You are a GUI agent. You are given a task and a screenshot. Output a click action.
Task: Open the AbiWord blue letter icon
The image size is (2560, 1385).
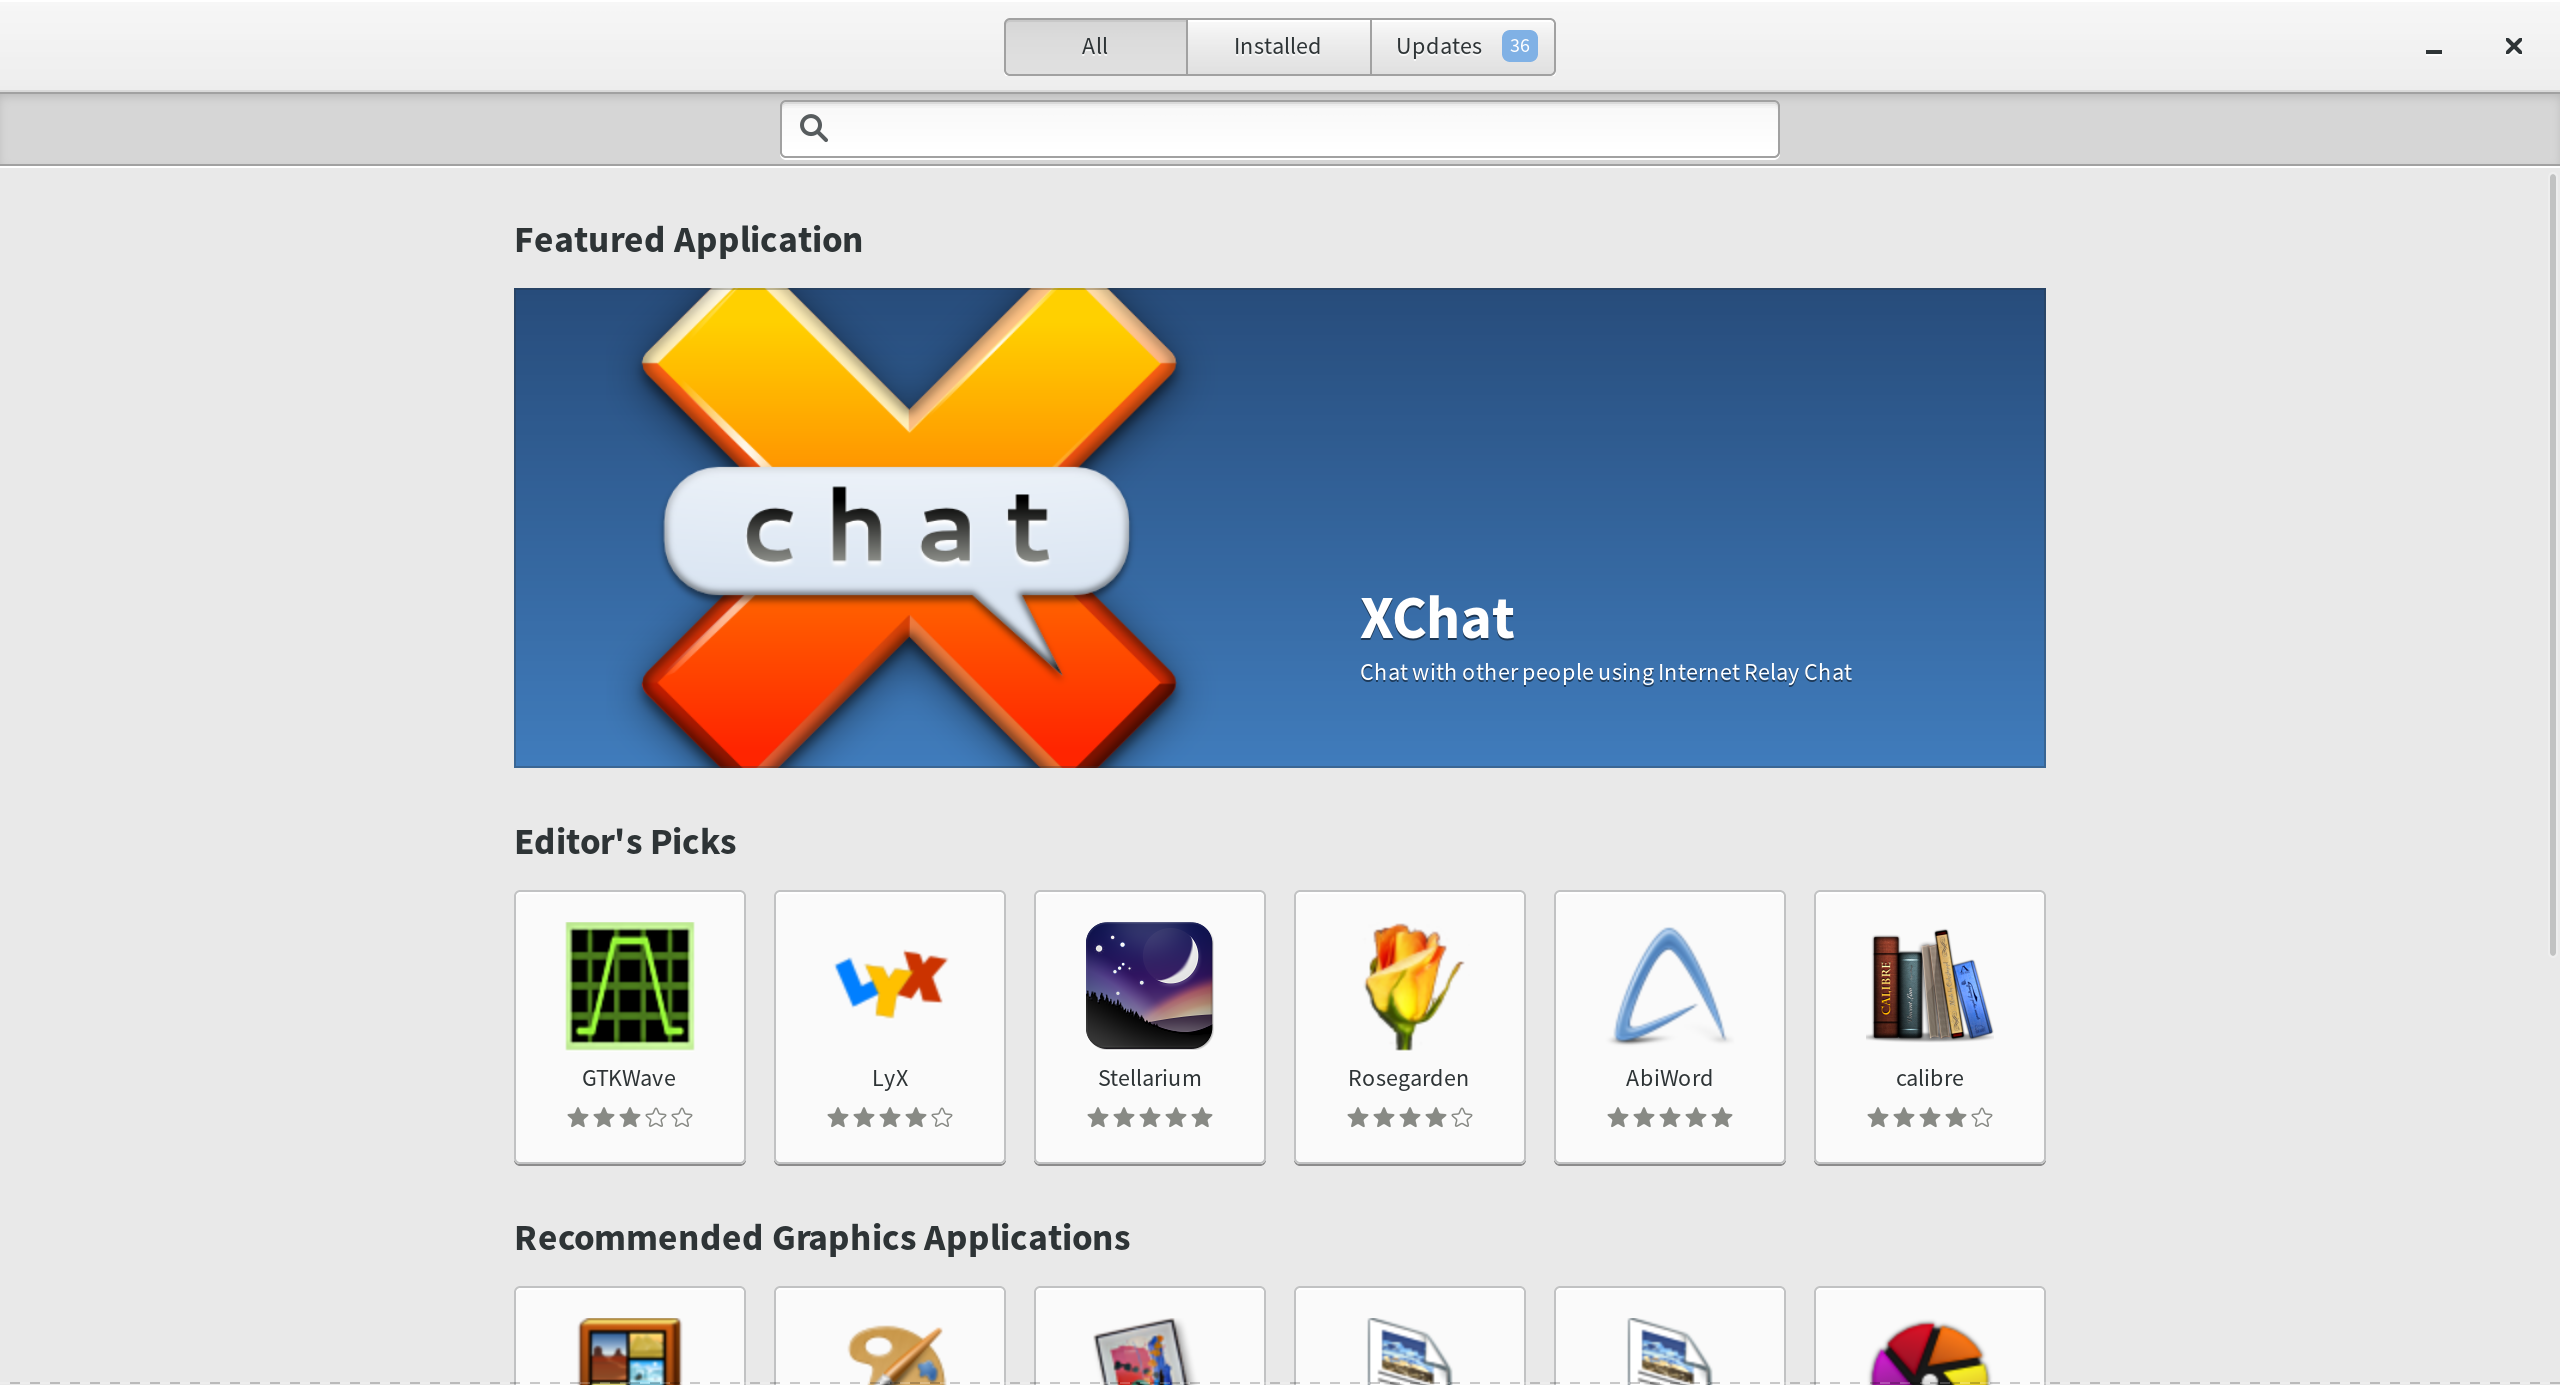(1669, 985)
